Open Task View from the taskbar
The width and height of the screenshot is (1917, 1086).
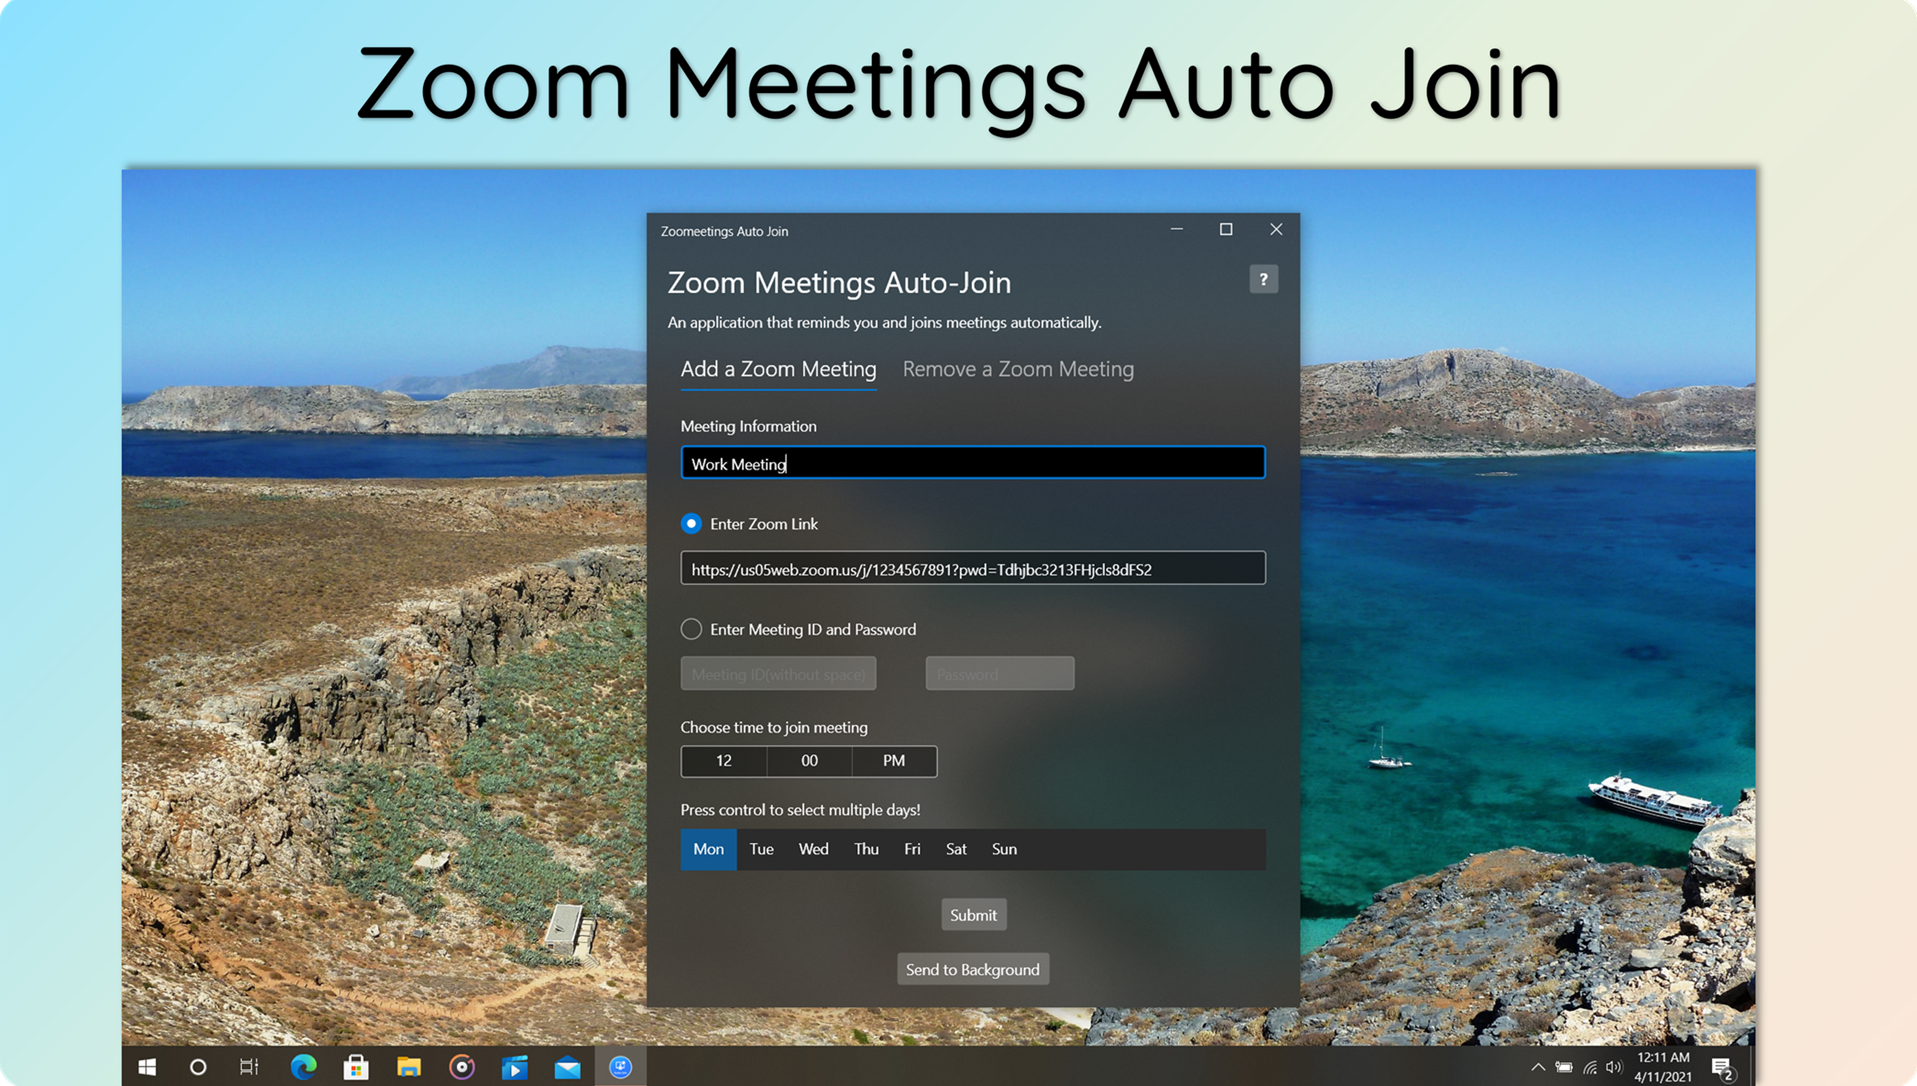[x=249, y=1066]
